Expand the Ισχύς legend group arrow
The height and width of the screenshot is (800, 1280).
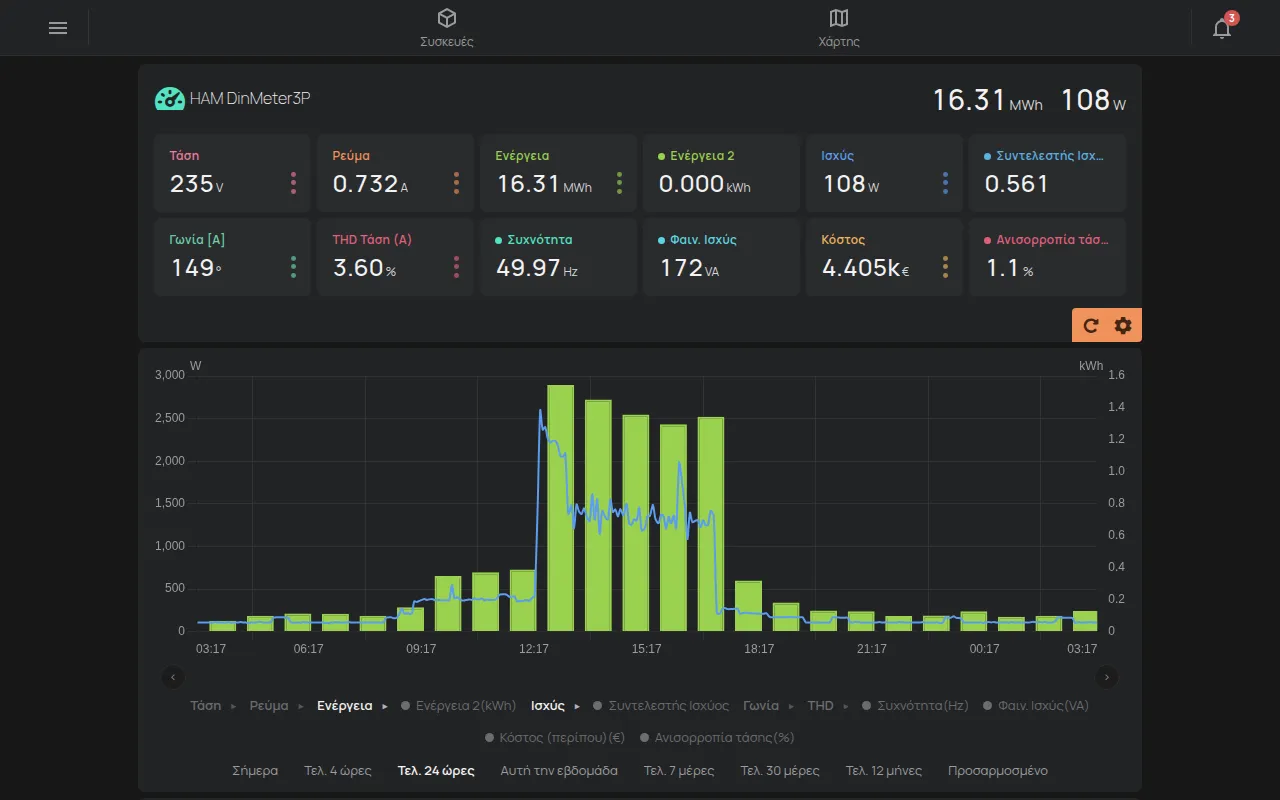[x=577, y=706]
